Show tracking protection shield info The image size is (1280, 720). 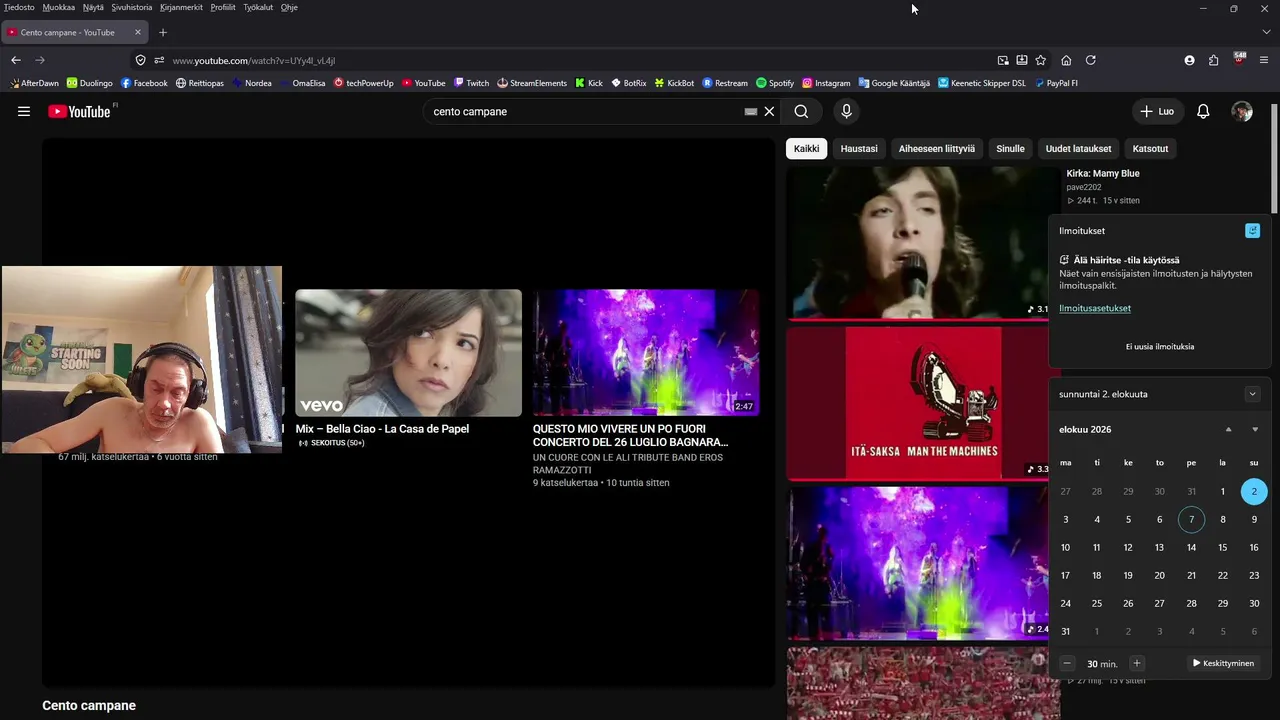(x=141, y=60)
